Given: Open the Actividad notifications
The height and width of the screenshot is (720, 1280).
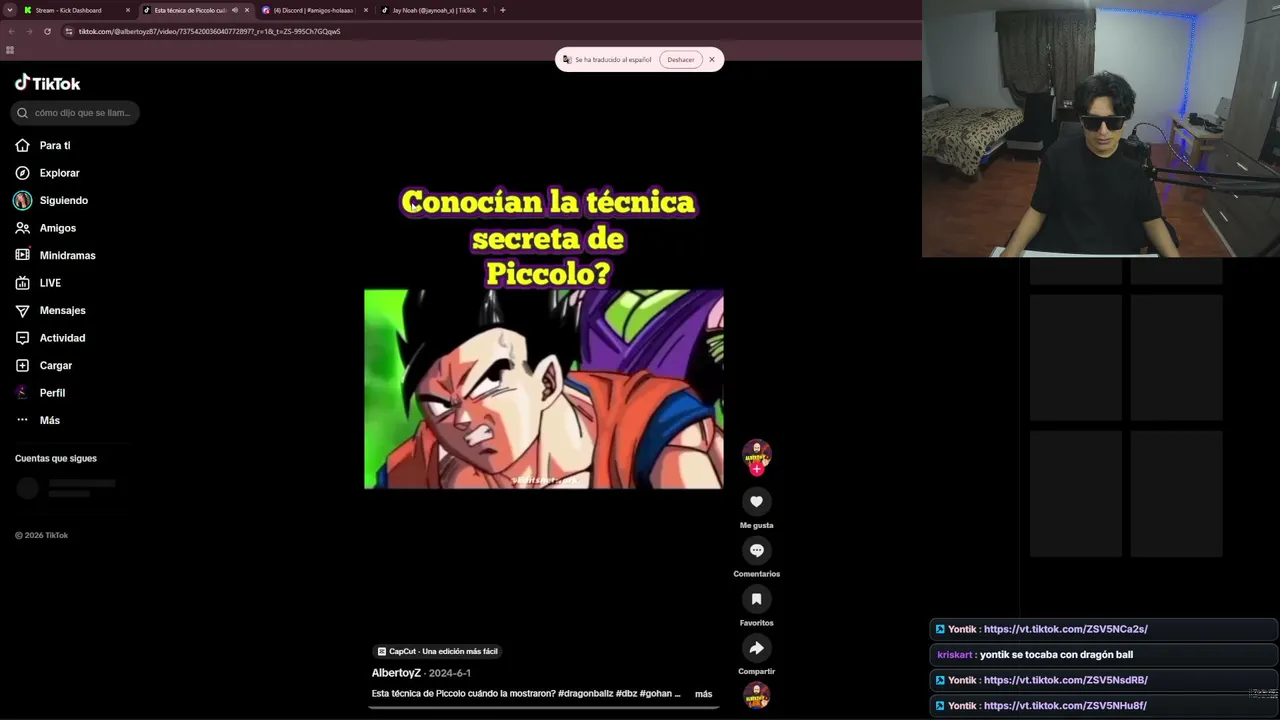Looking at the screenshot, I should (50, 338).
